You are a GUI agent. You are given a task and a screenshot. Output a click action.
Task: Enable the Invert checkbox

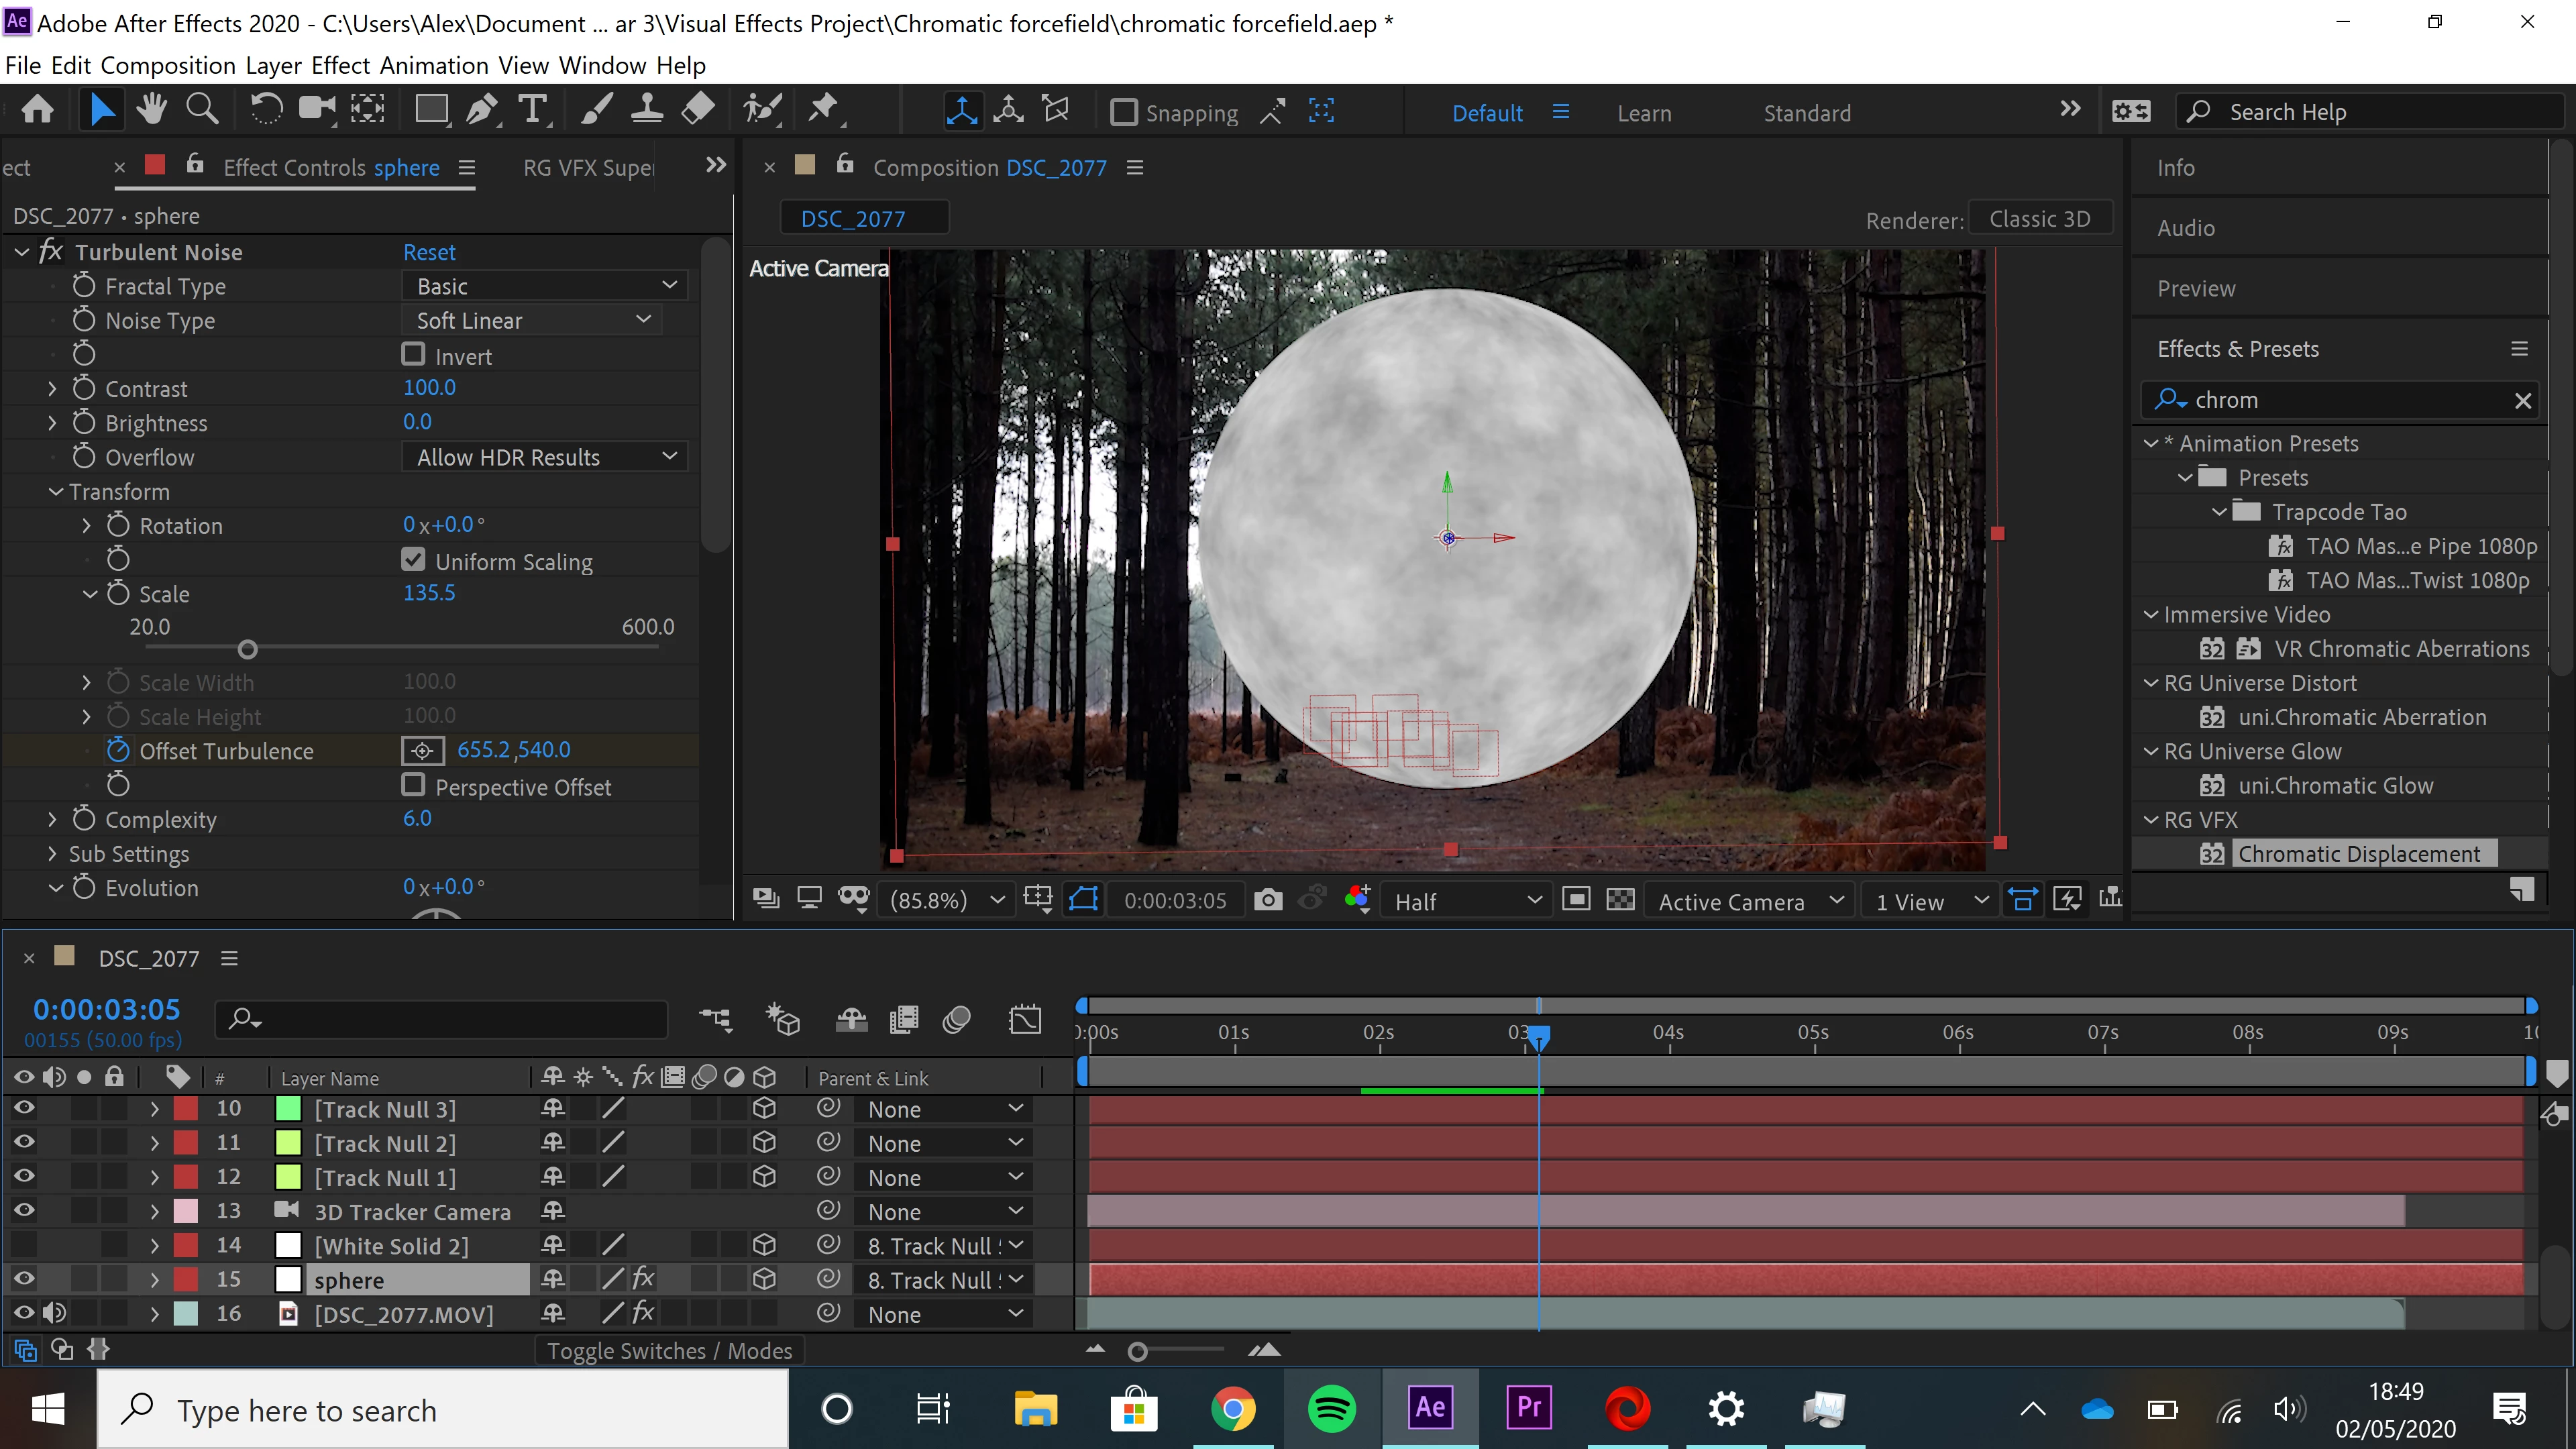point(413,354)
